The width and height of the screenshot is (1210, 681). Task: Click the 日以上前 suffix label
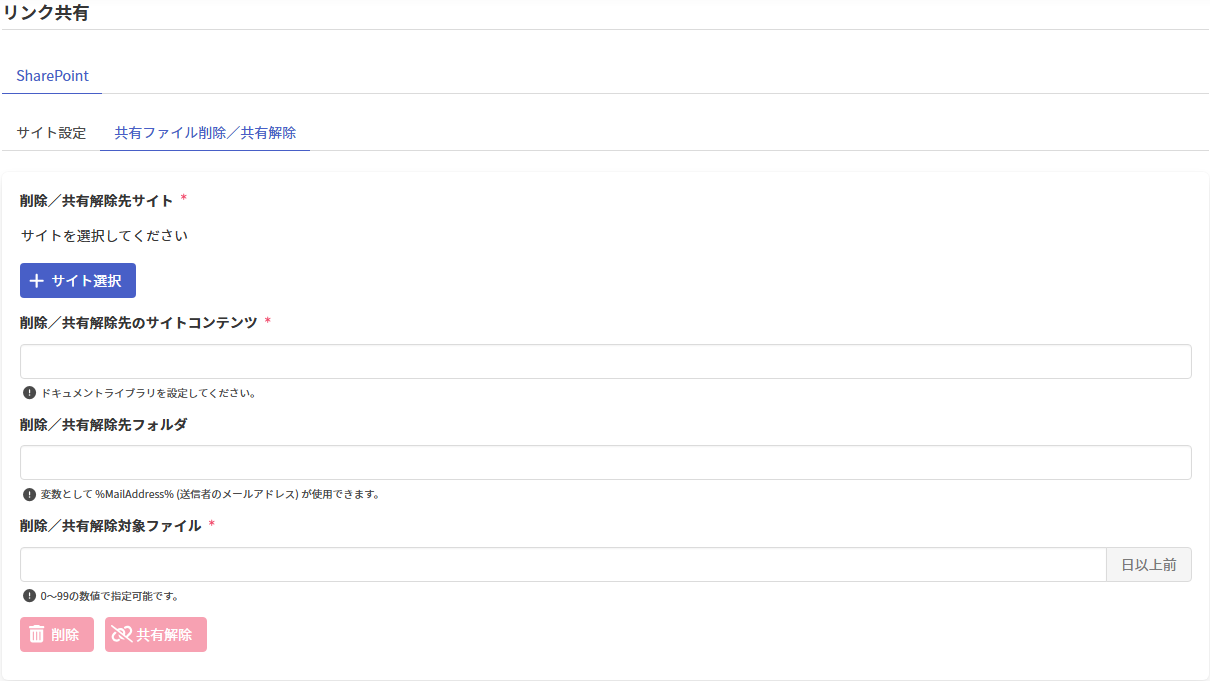(1148, 565)
